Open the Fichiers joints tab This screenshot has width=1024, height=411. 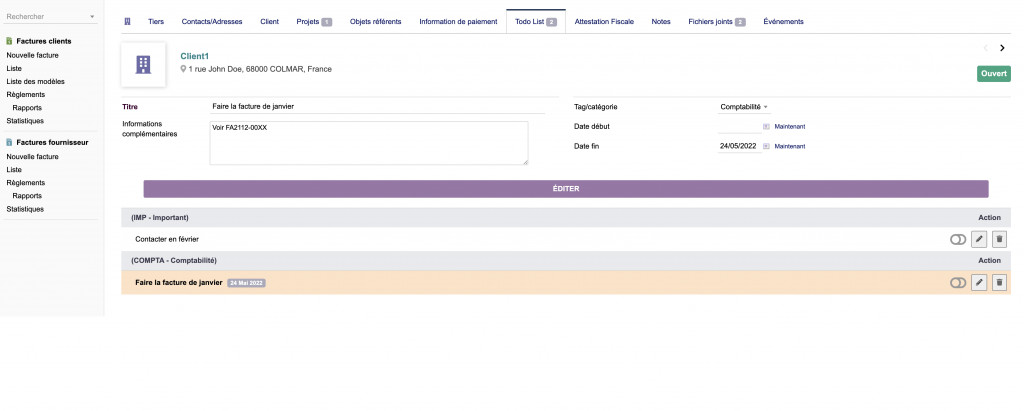[716, 22]
